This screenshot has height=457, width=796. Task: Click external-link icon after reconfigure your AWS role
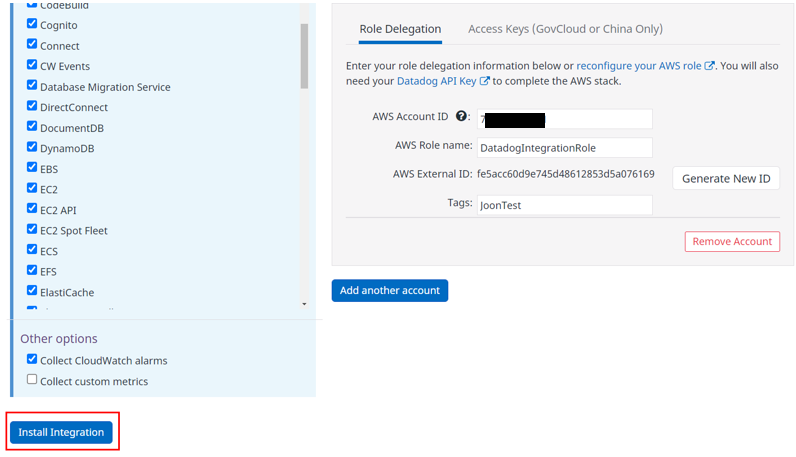pyautogui.click(x=710, y=66)
